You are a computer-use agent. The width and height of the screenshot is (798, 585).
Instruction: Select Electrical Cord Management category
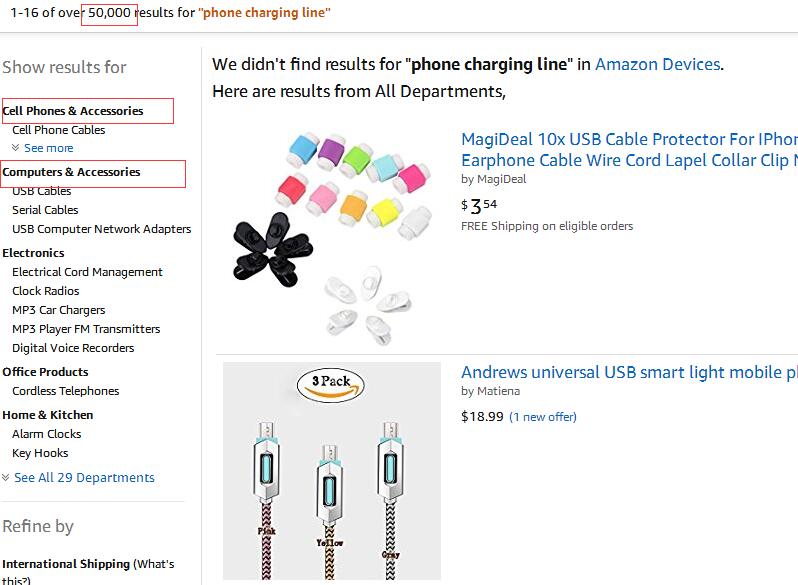(x=87, y=272)
